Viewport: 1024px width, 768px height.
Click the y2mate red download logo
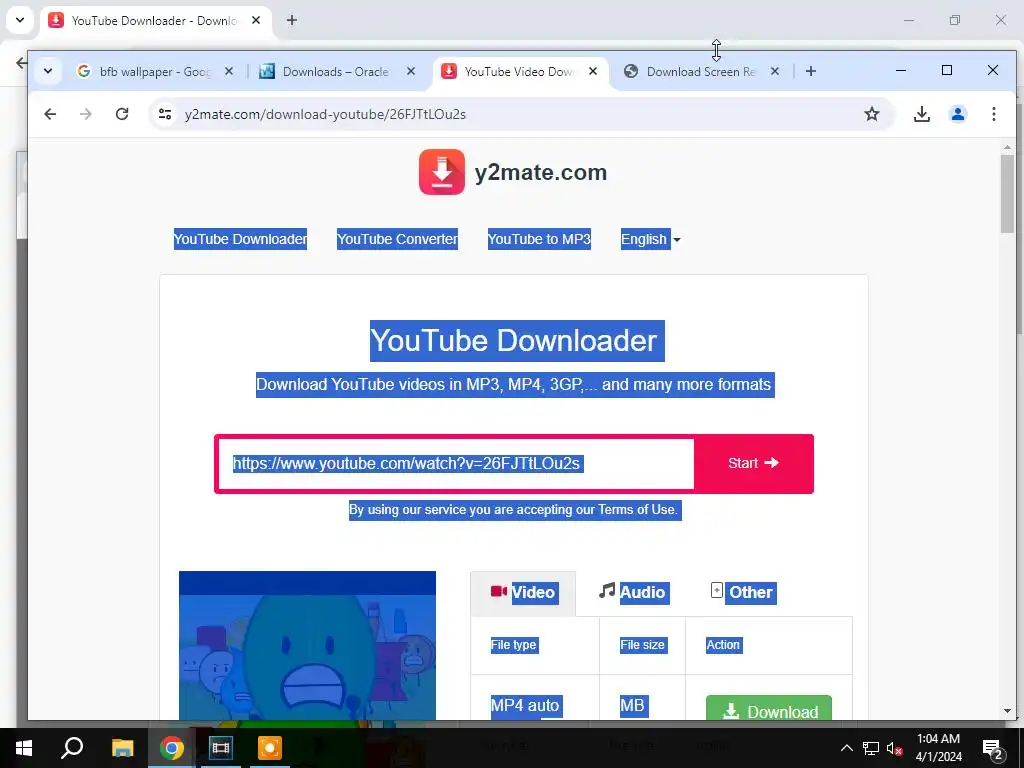pyautogui.click(x=442, y=172)
